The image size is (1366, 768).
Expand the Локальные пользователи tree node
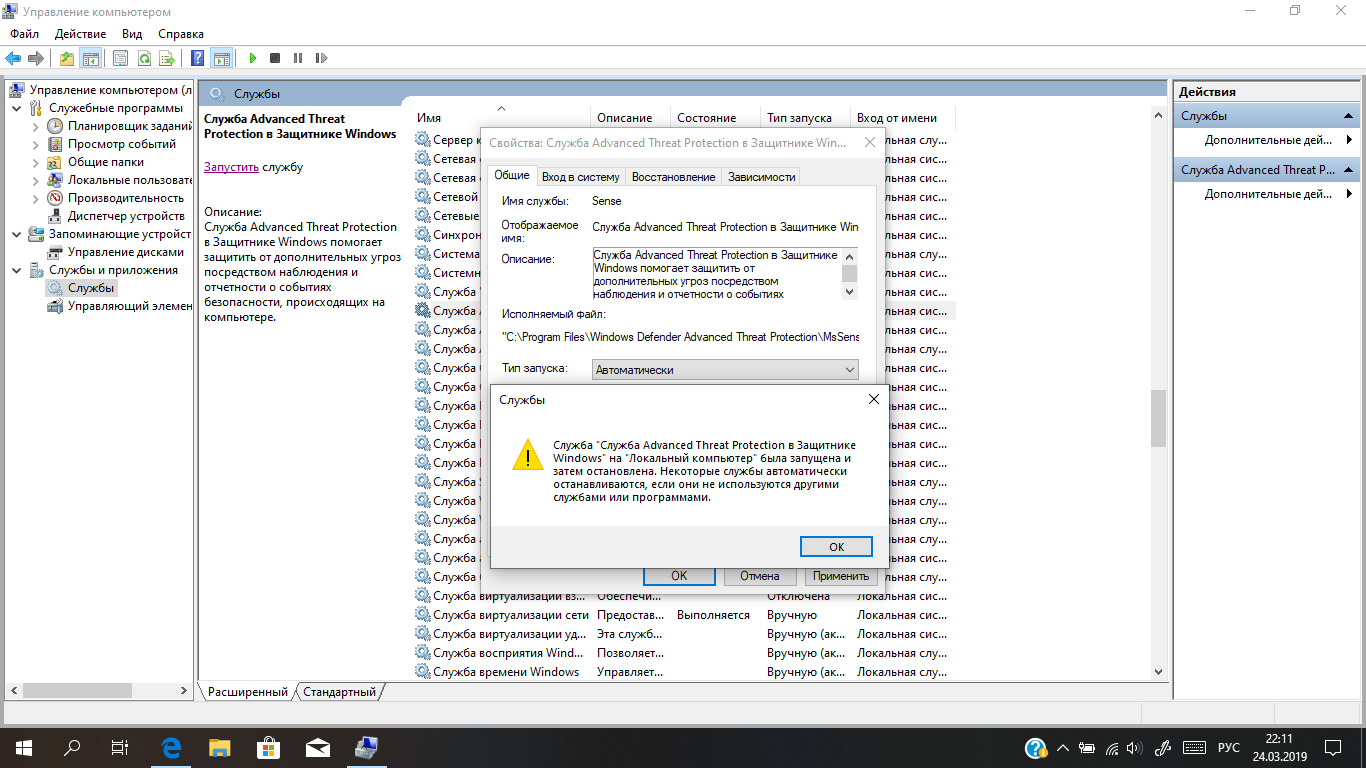[36, 180]
